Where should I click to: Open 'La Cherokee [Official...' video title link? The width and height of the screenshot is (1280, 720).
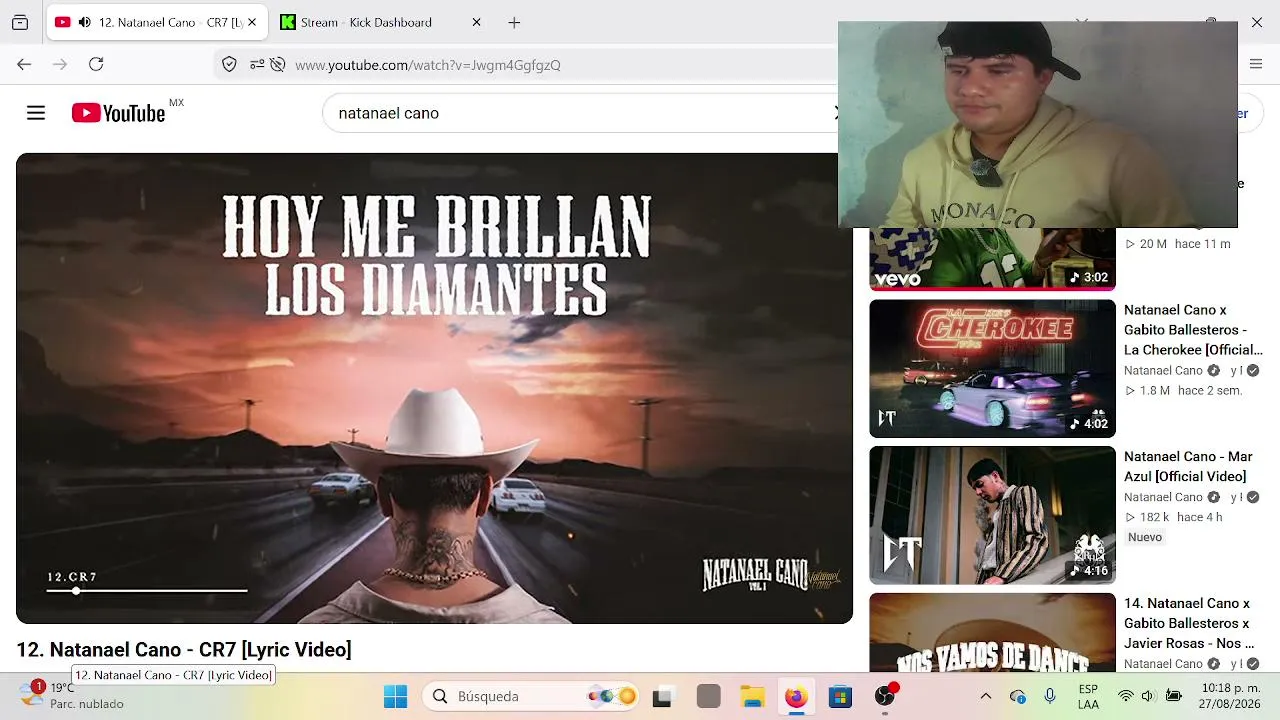[x=1193, y=330]
